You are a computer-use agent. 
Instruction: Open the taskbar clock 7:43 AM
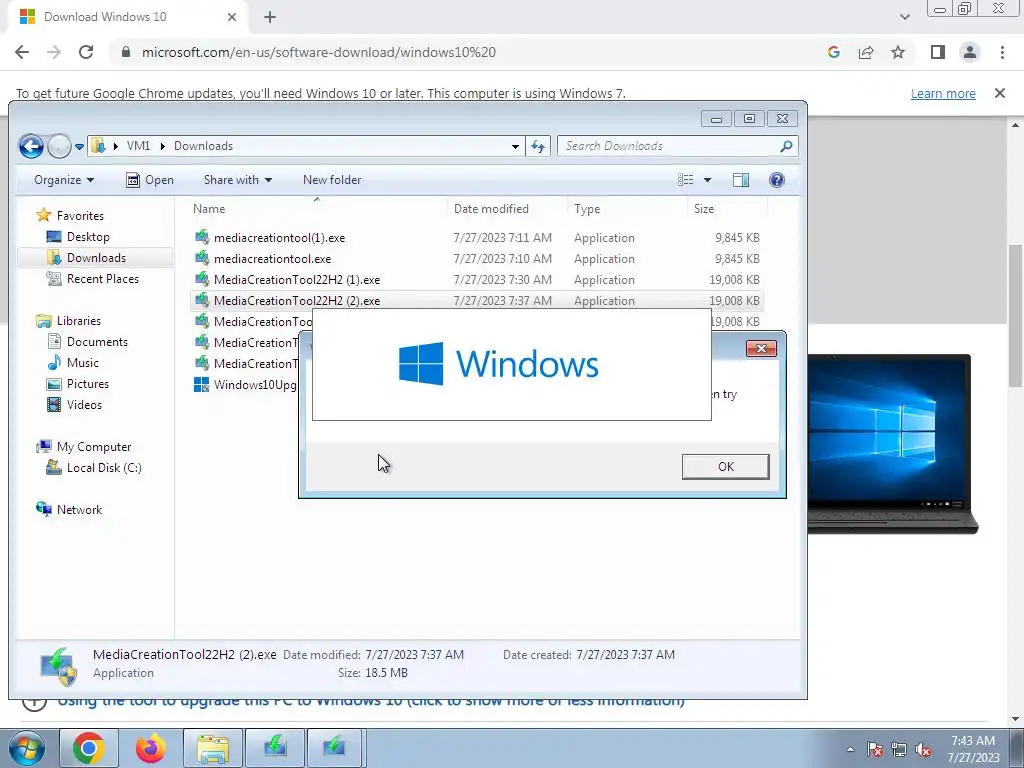coord(973,749)
